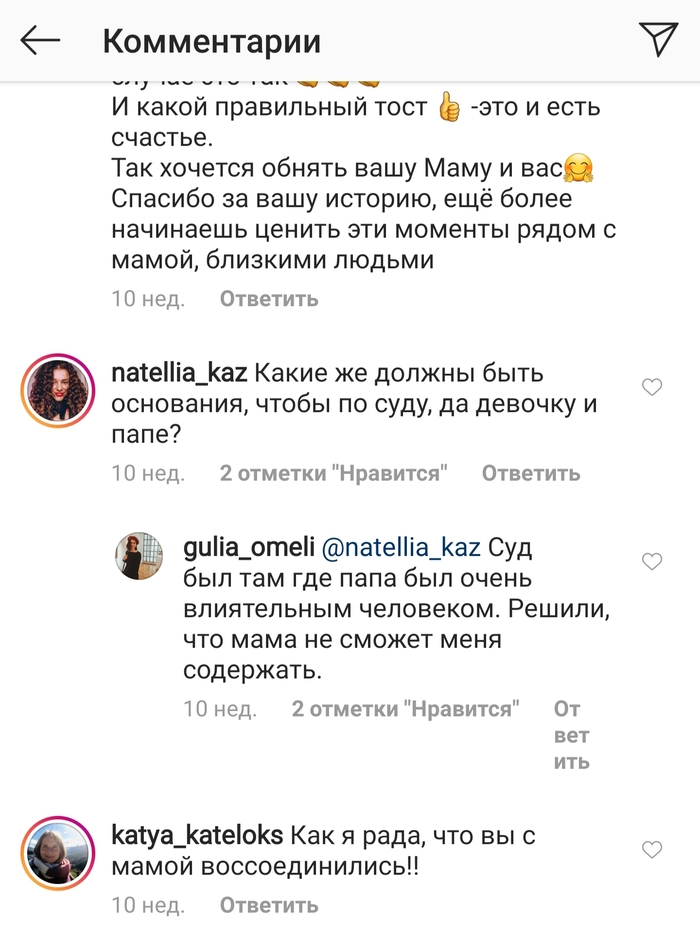The height and width of the screenshot is (933, 700).
Task: Reply to the topmost comment
Action: [x=269, y=299]
